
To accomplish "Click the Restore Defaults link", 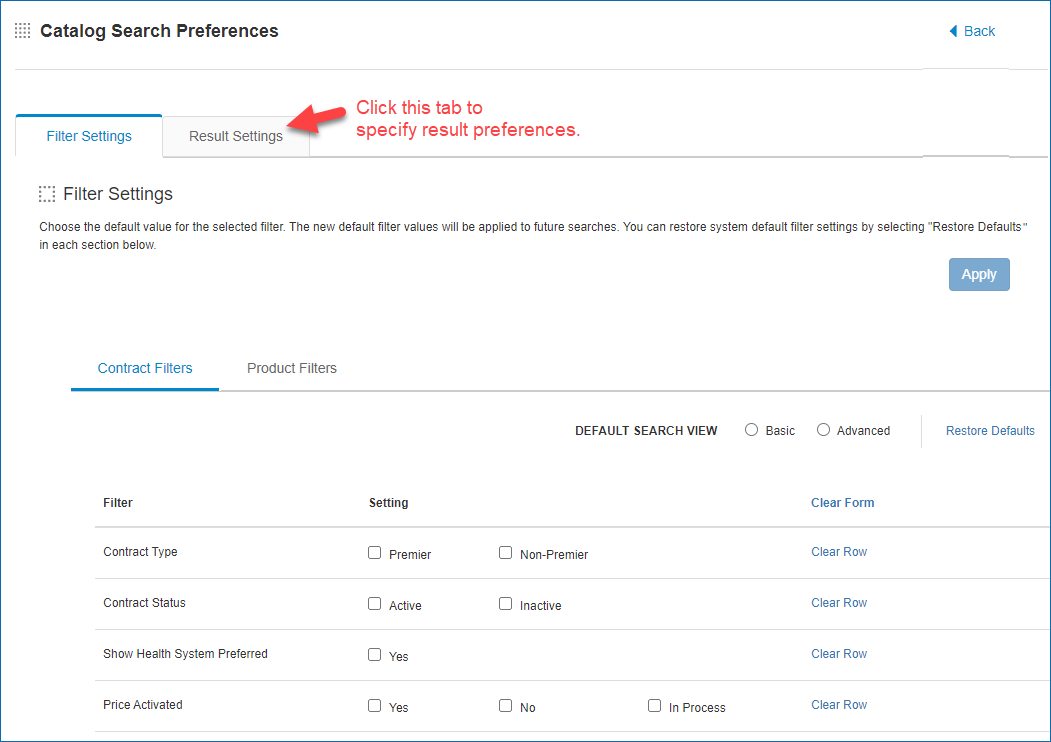I will [x=990, y=431].
